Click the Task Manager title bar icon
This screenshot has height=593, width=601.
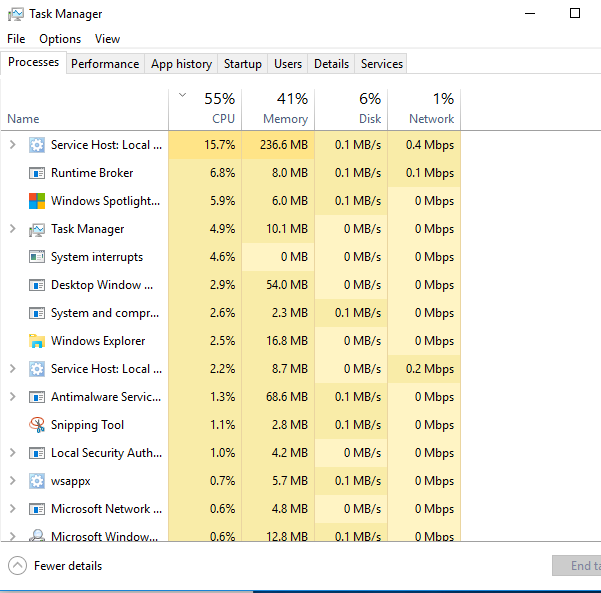[16, 14]
